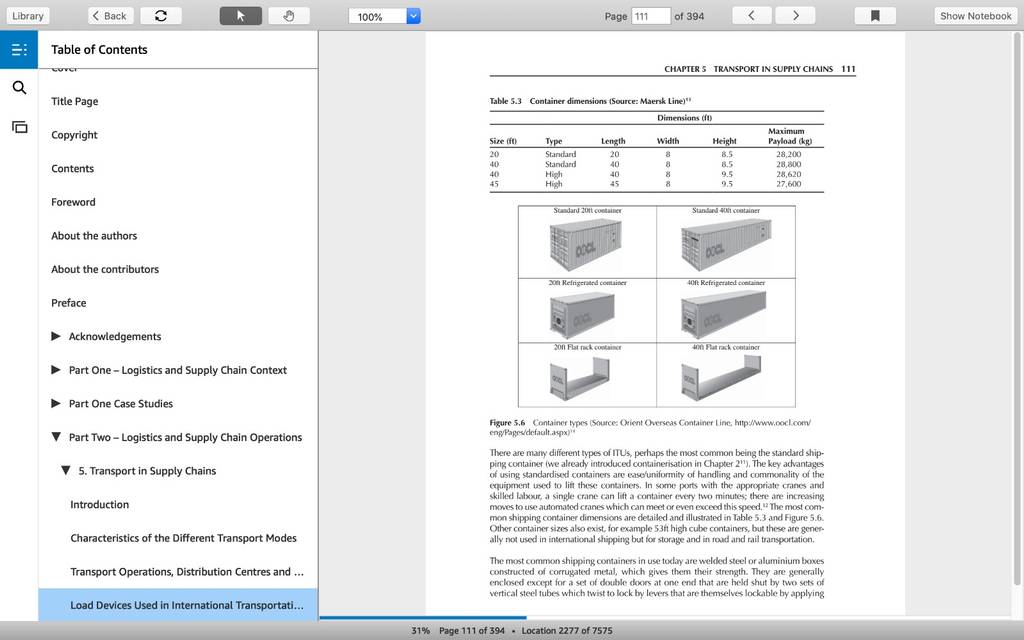Go to previous page arrow

tap(751, 16)
